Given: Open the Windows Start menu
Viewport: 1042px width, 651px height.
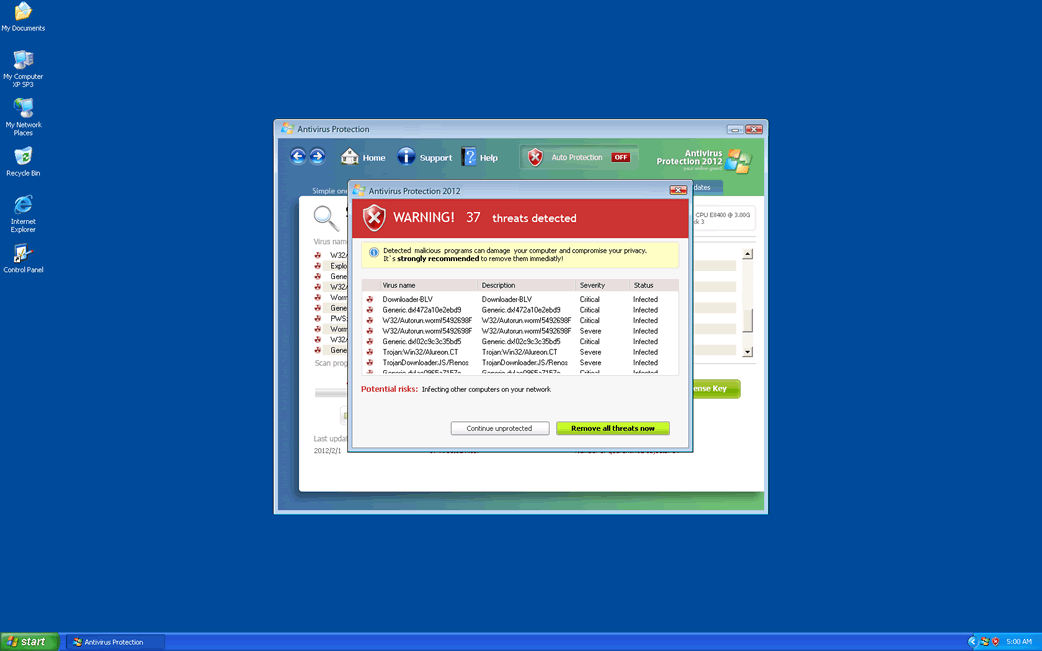Looking at the screenshot, I should [x=27, y=642].
